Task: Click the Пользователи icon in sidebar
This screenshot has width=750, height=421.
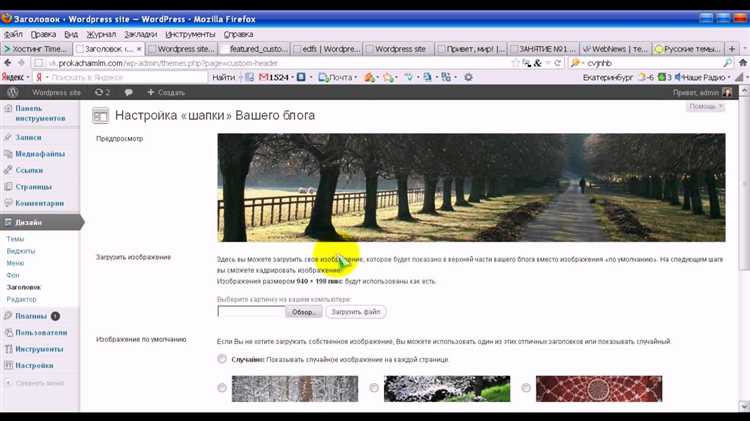Action: pos(8,332)
